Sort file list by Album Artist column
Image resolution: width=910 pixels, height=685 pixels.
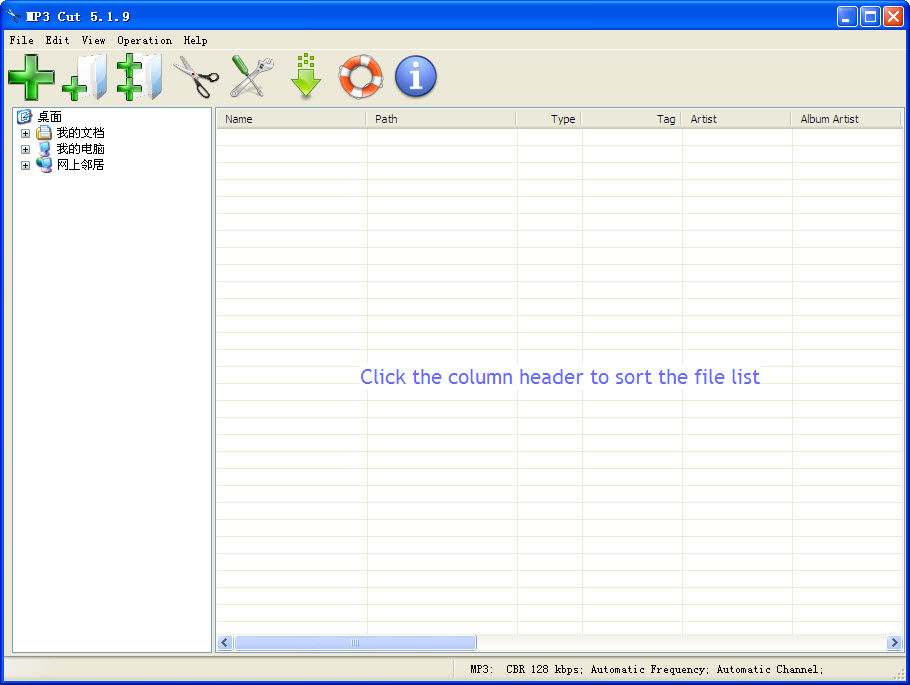tap(846, 119)
